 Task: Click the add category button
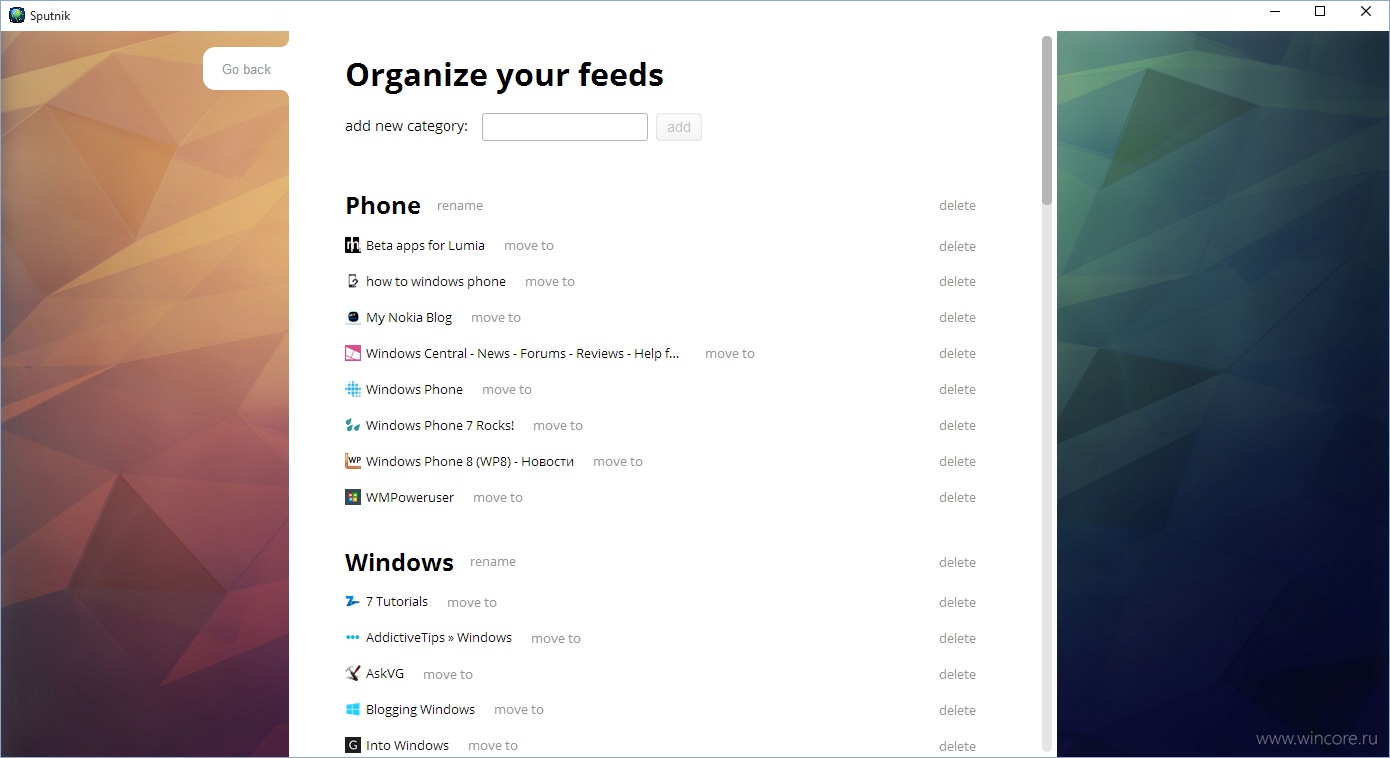point(679,127)
